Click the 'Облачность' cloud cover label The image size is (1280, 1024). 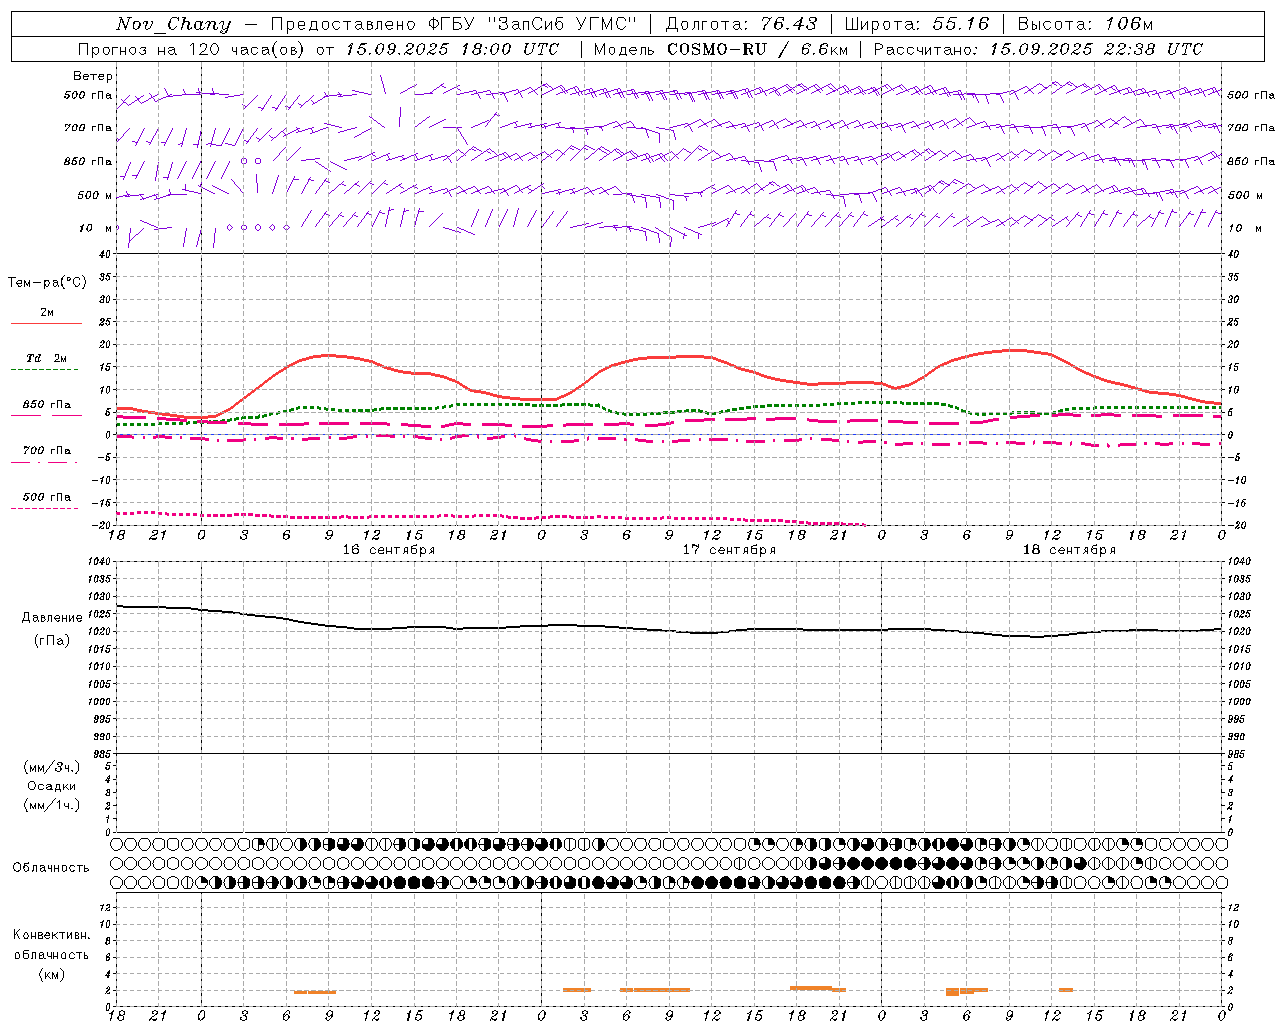[51, 868]
